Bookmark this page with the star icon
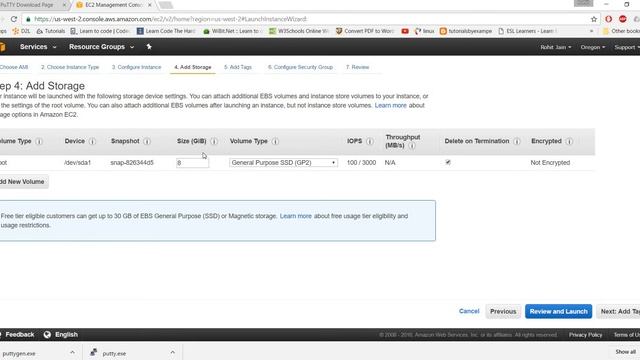Screen dimensions: 640x360 (594, 19)
